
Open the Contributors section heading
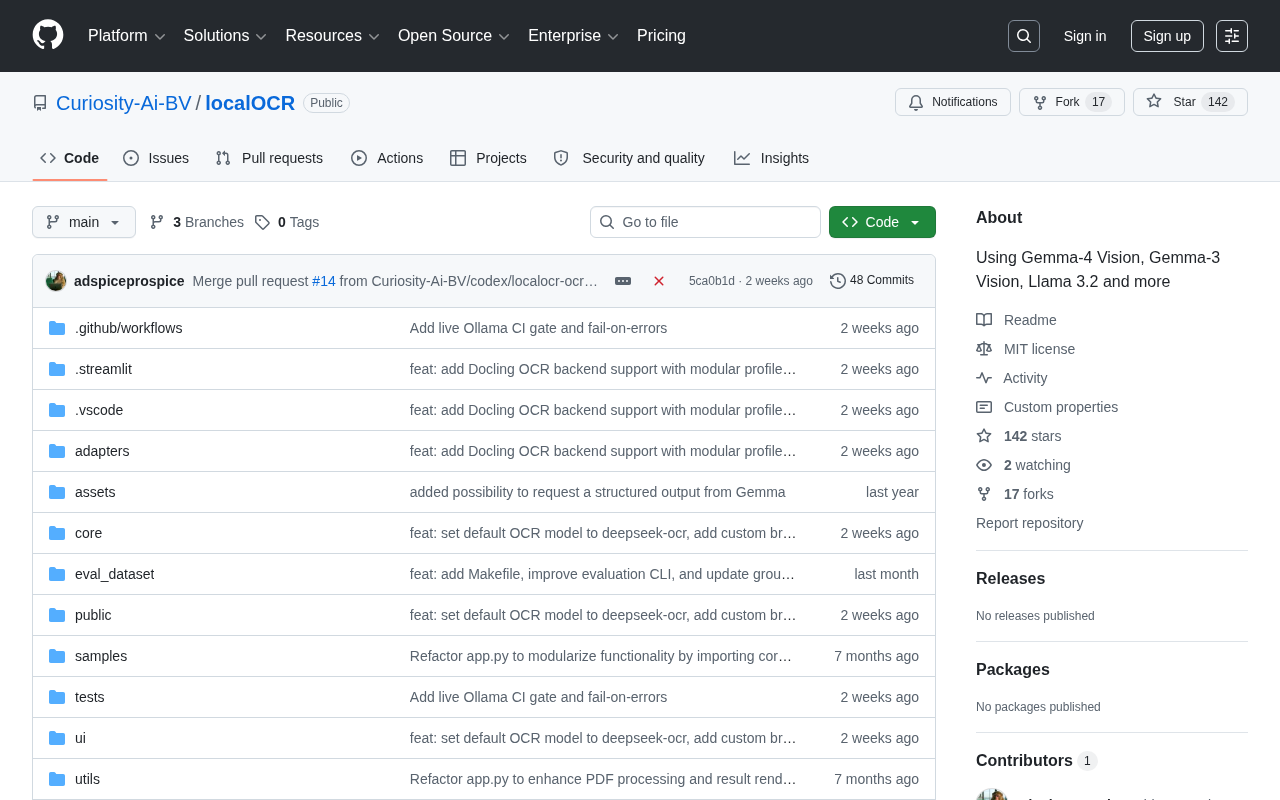click(1024, 761)
